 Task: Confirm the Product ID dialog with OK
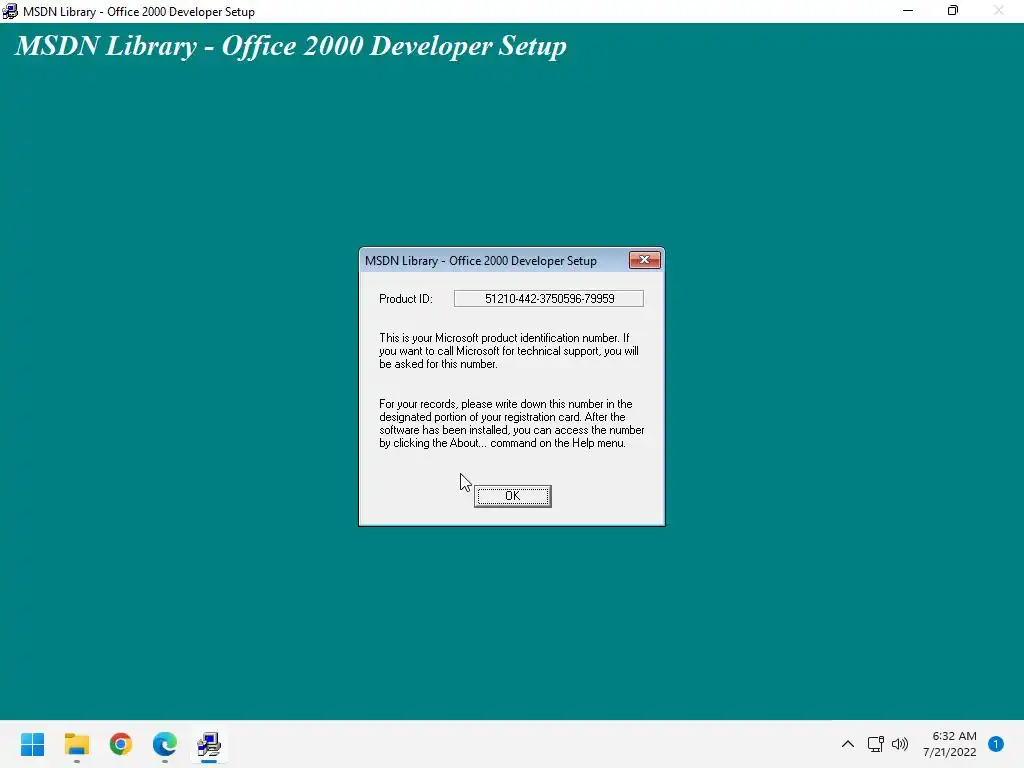[513, 496]
